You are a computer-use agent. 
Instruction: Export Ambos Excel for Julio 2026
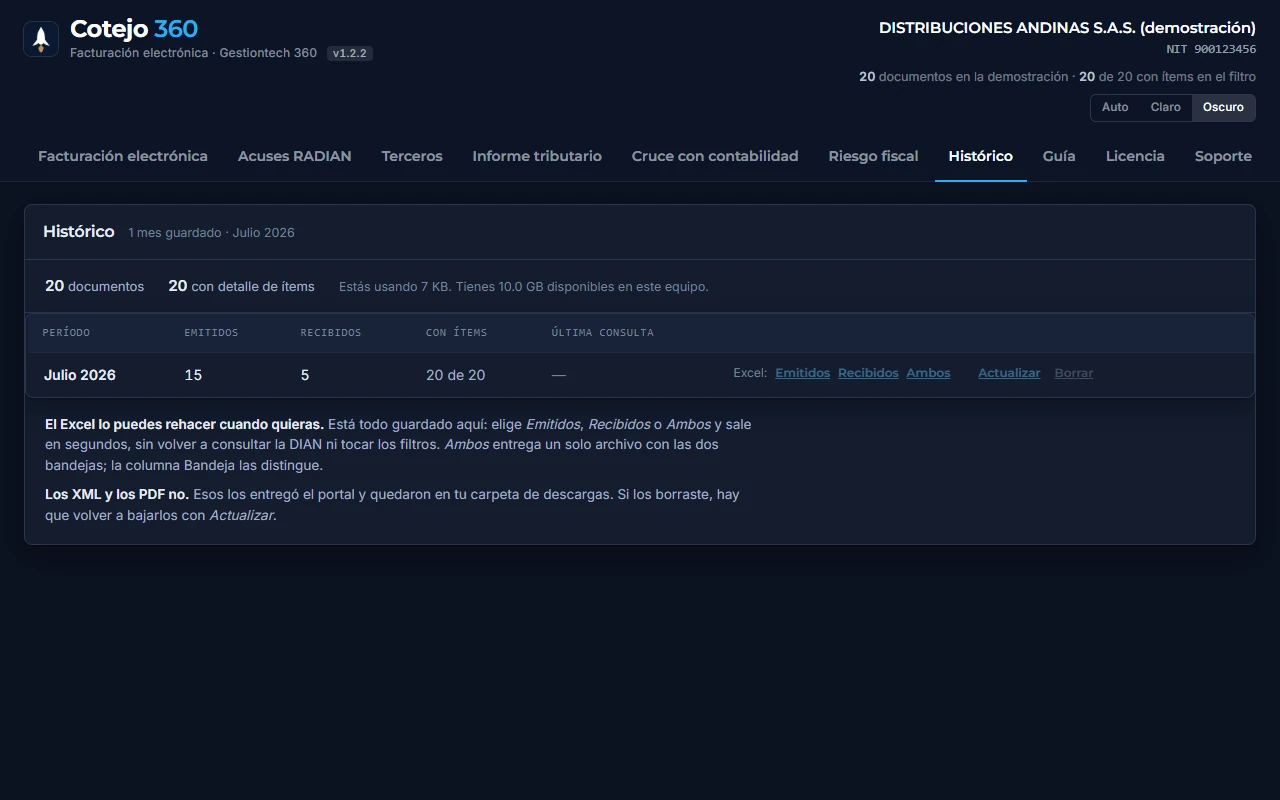(928, 373)
